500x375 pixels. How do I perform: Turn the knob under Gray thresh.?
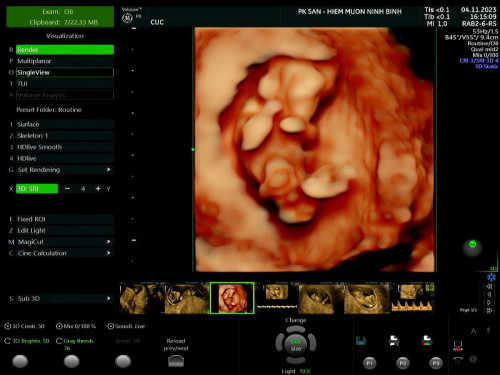(72, 361)
